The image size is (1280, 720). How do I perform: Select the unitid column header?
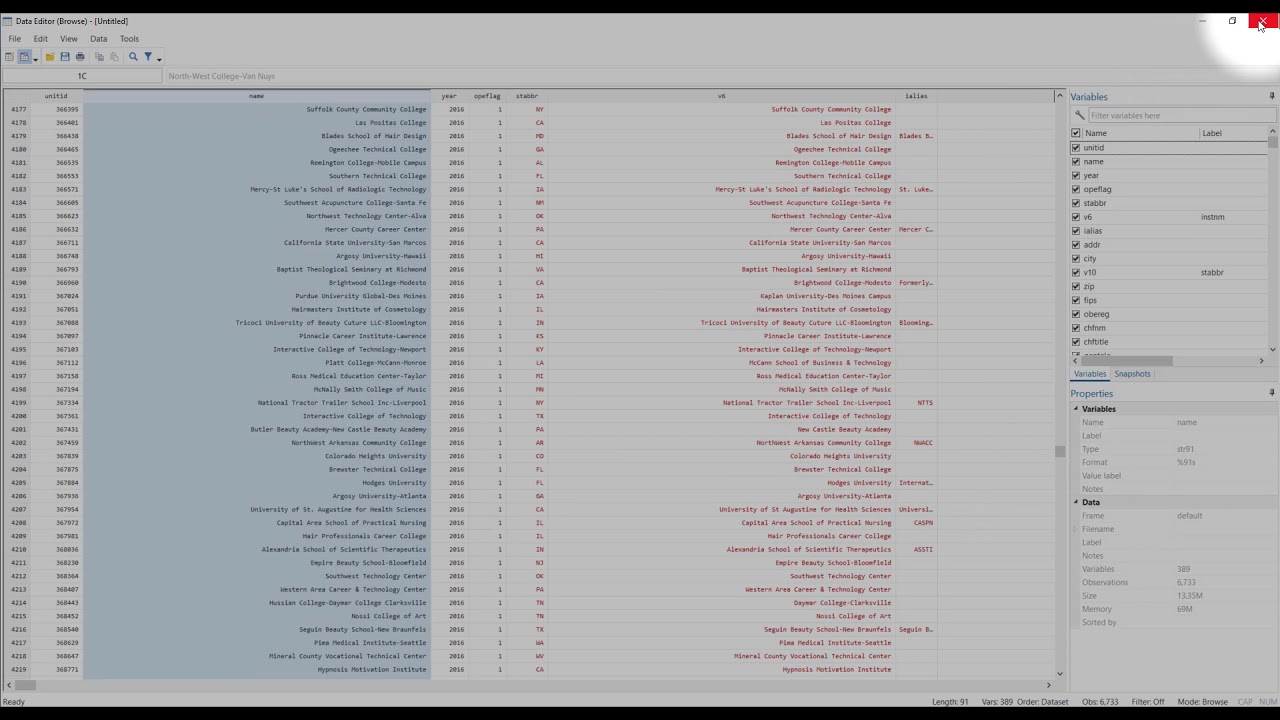[x=56, y=96]
